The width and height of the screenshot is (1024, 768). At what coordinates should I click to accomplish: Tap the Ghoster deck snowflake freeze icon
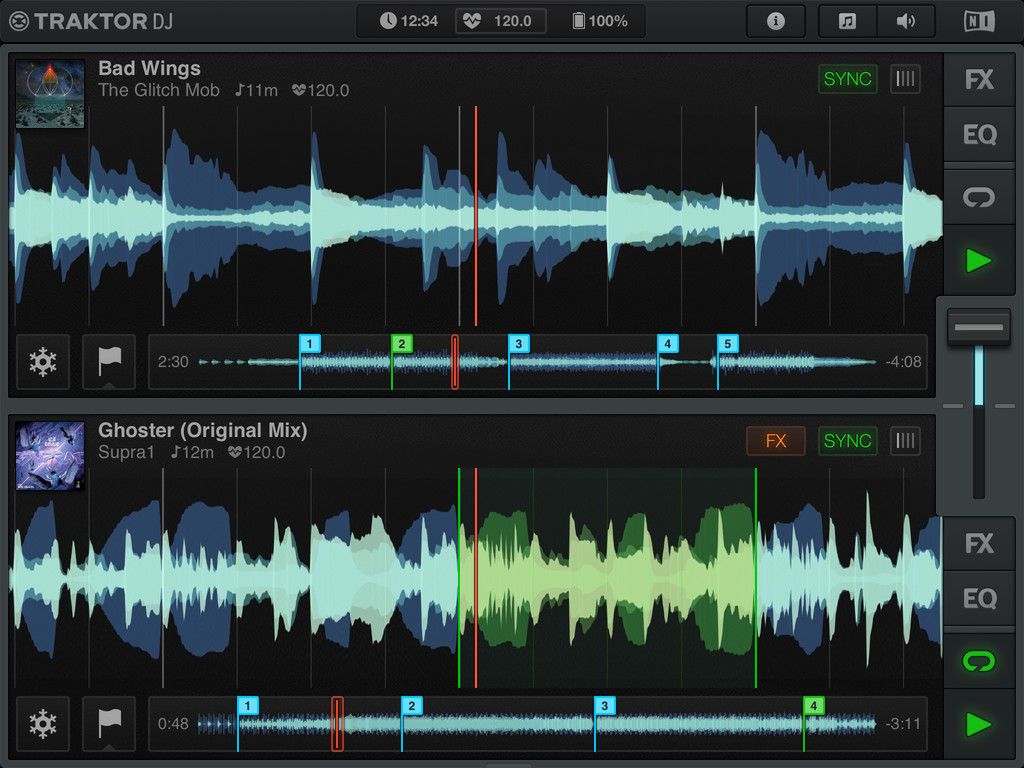[x=43, y=724]
